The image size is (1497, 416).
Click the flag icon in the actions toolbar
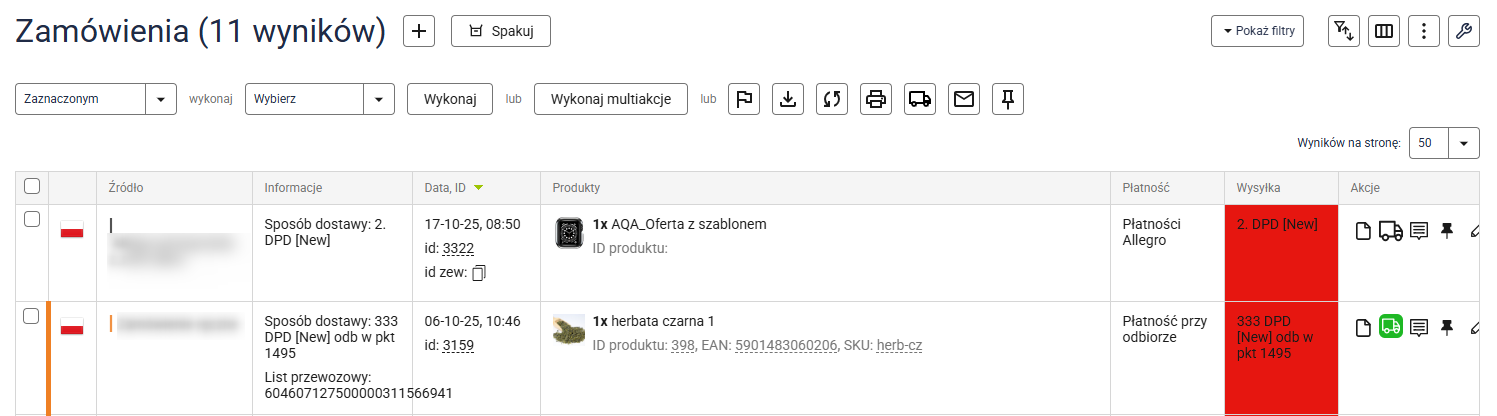[x=744, y=99]
